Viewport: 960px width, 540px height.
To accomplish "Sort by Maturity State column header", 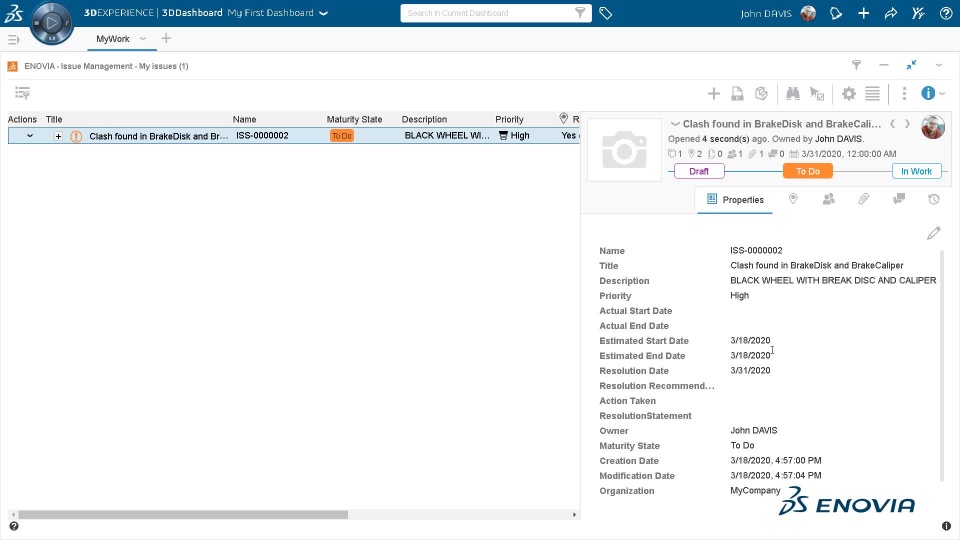I will pos(354,119).
